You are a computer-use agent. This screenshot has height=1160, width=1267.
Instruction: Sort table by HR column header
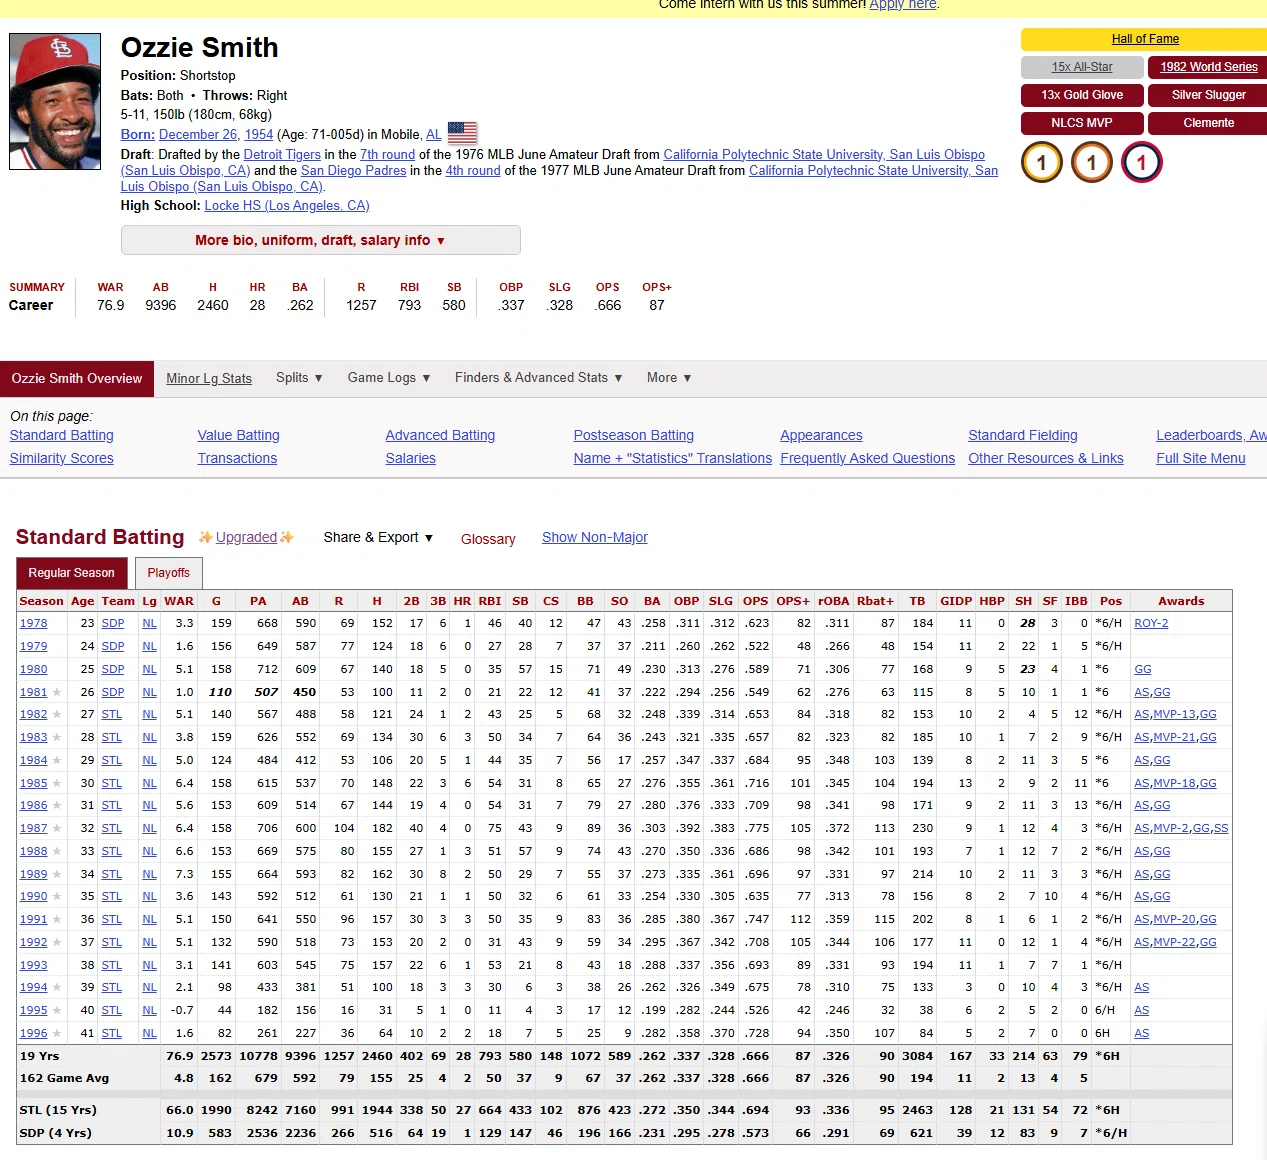tap(462, 601)
